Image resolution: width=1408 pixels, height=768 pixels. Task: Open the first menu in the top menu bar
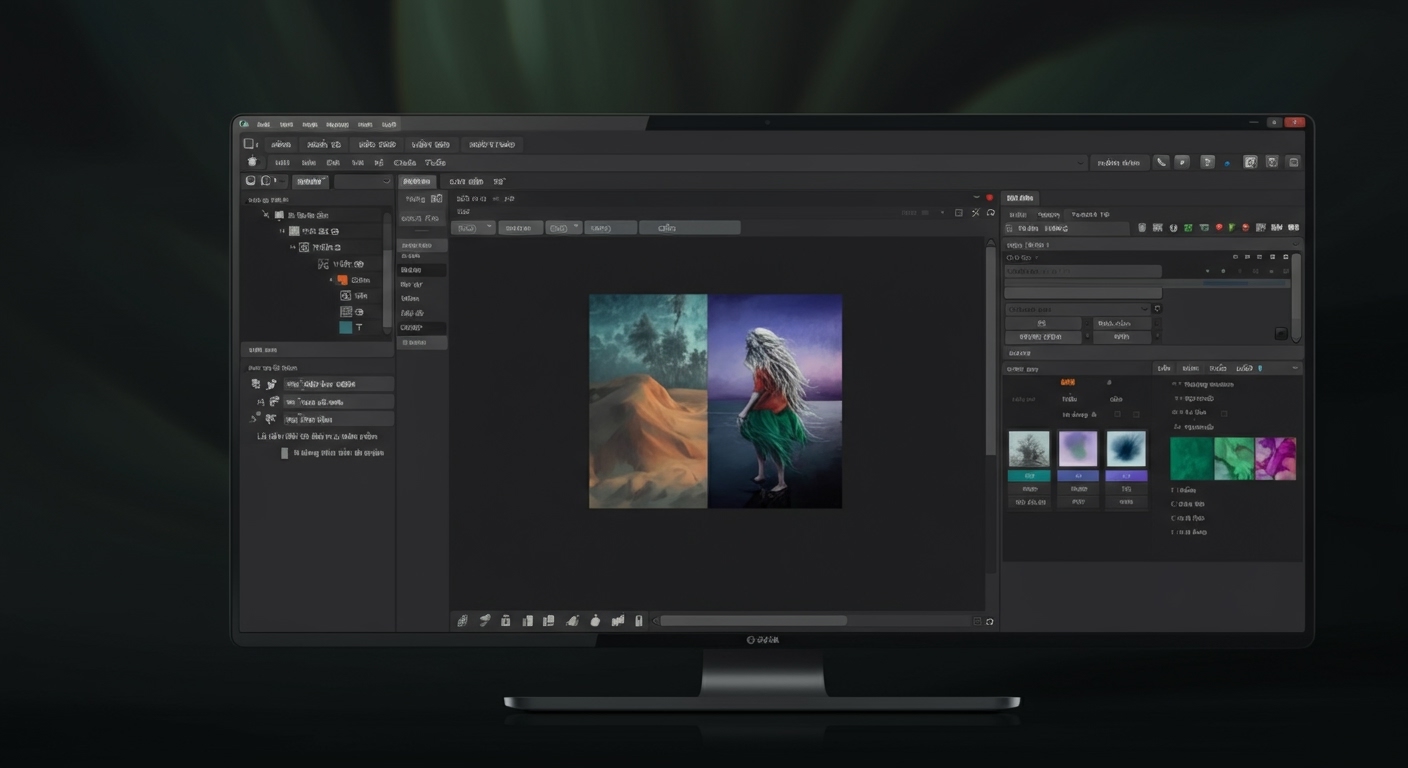[262, 124]
